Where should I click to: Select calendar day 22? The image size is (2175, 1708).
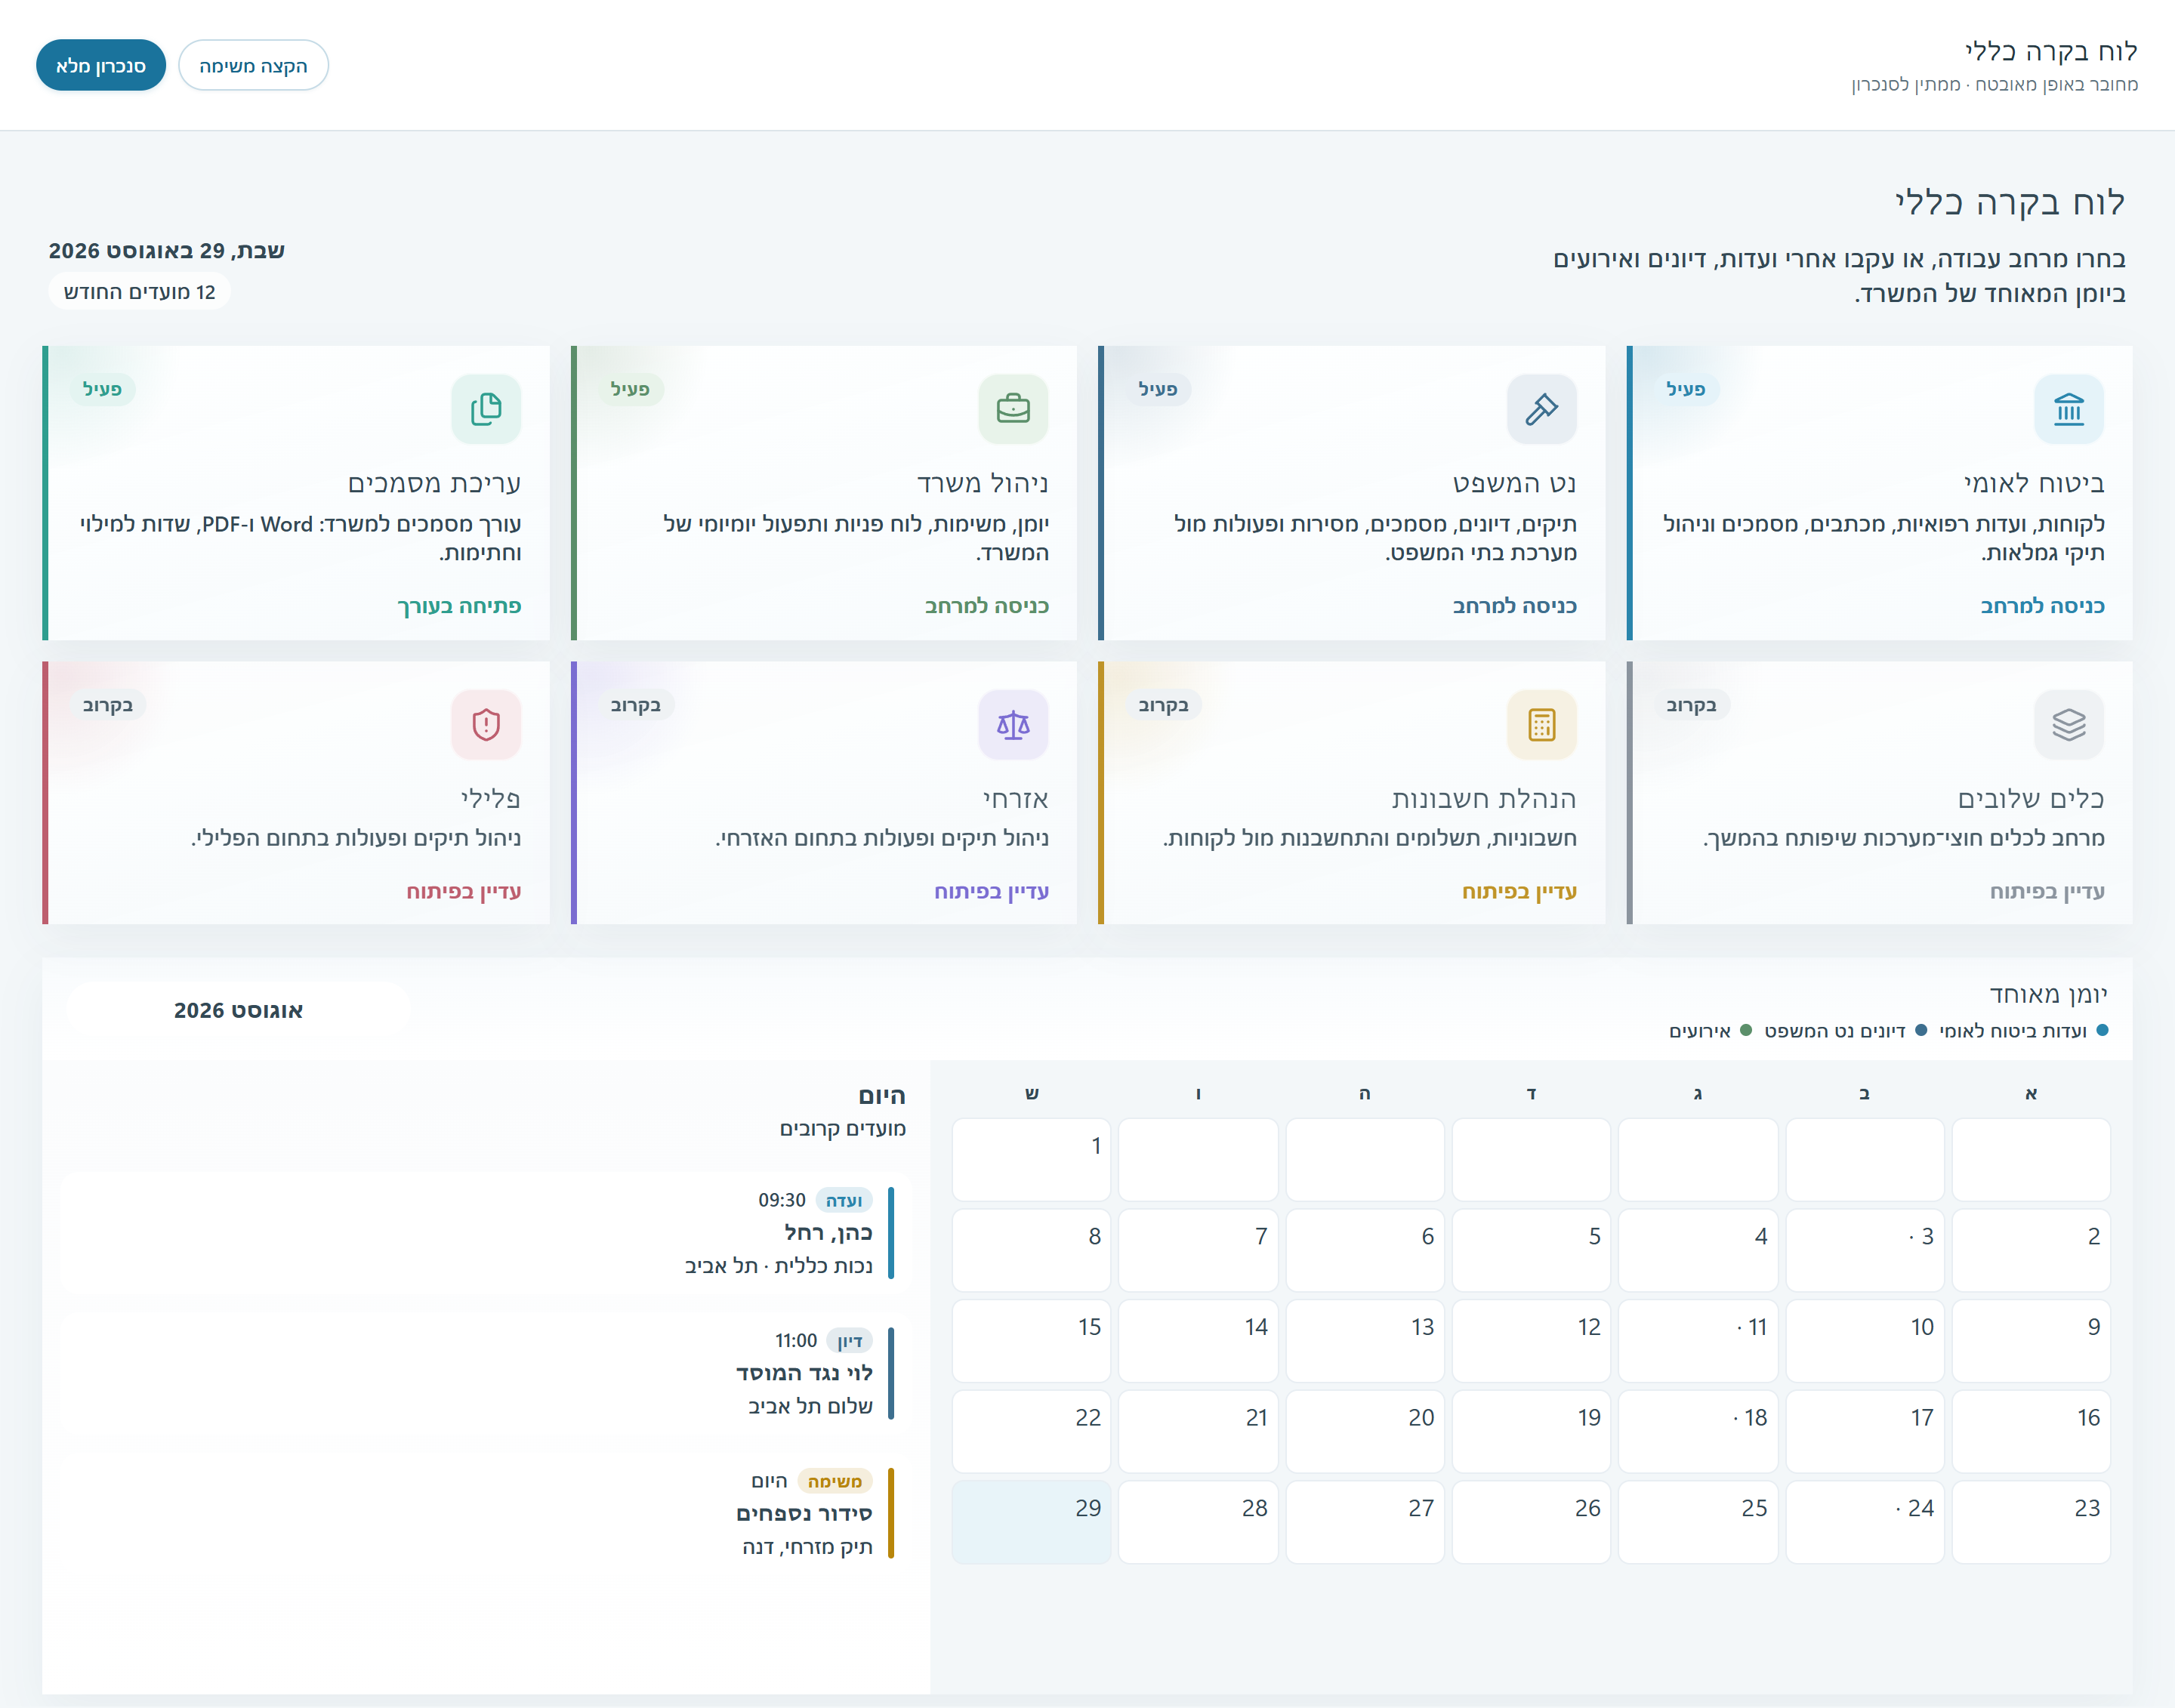(x=1031, y=1431)
